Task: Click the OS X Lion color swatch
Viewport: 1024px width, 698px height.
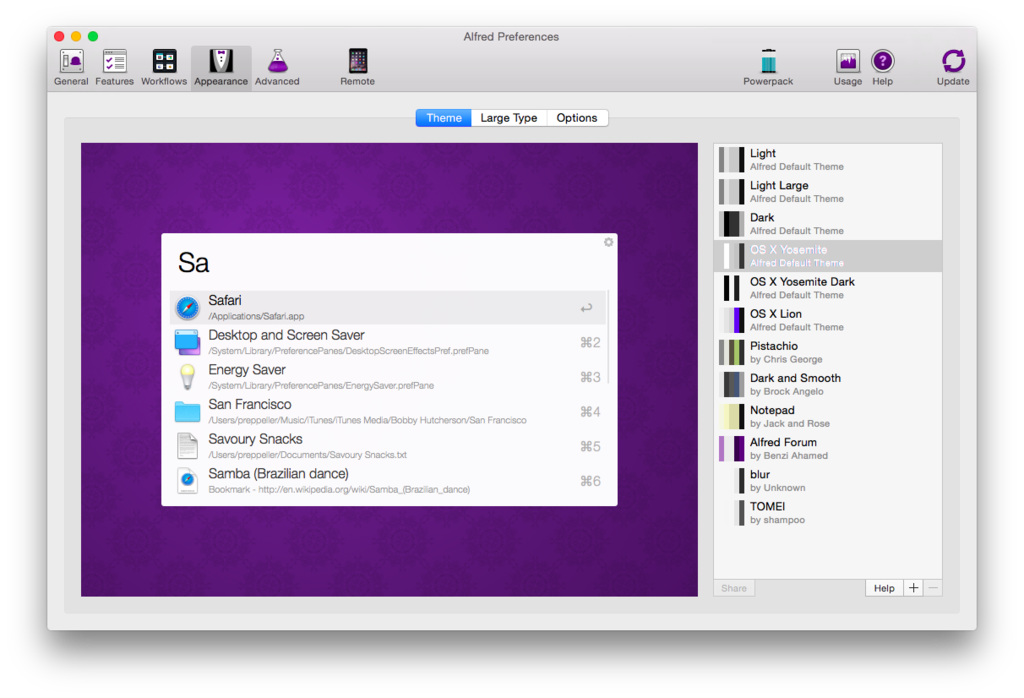Action: coord(731,320)
